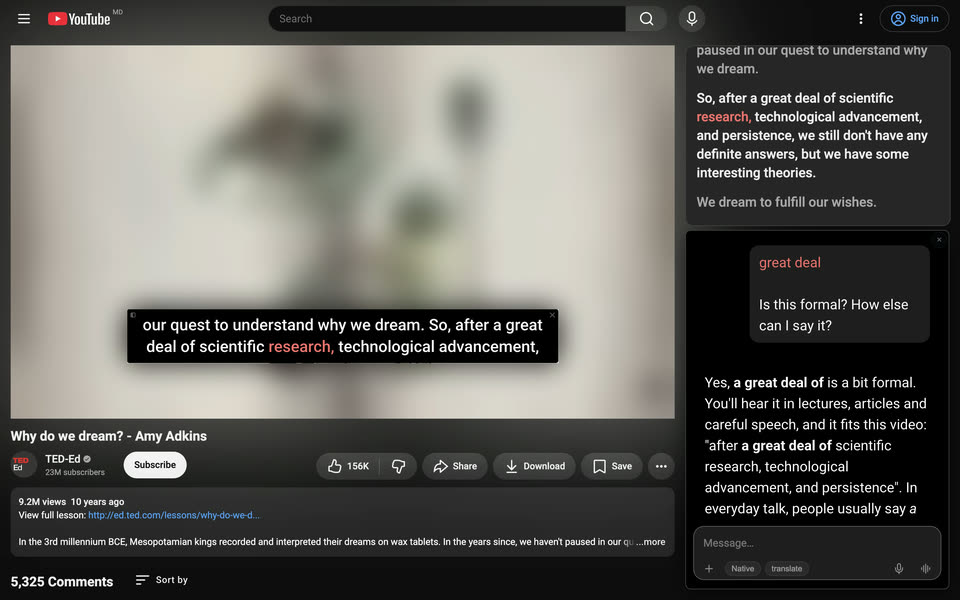The height and width of the screenshot is (600, 960).
Task: Click the Sign in button
Action: click(x=915, y=19)
